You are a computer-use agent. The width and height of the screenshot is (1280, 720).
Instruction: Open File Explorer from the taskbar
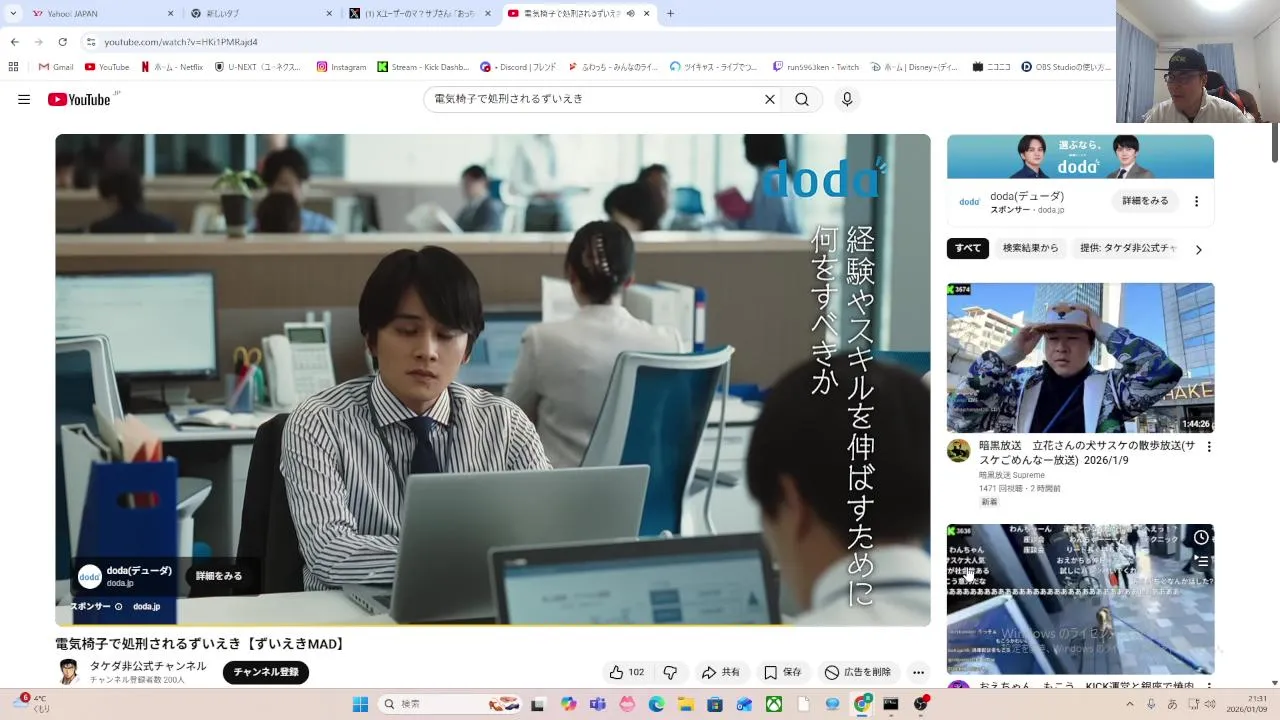(686, 704)
